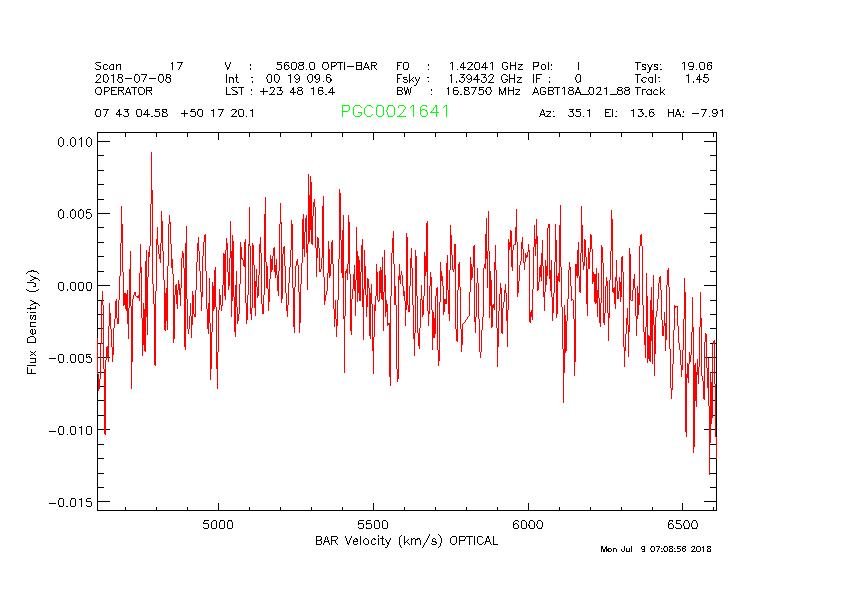Click the 6500 tick label on x-axis

click(682, 525)
